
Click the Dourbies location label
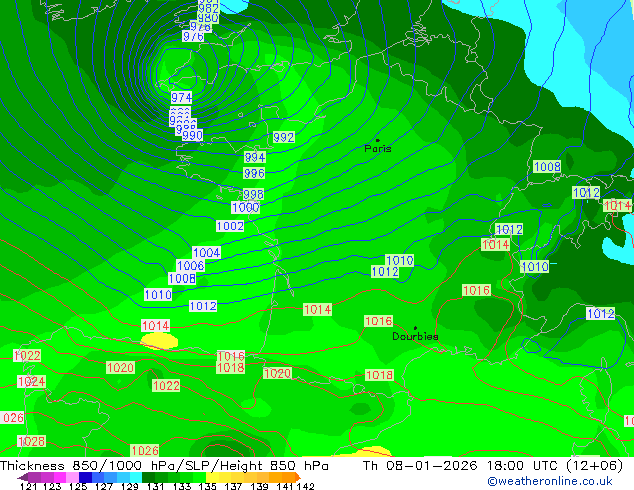point(415,336)
